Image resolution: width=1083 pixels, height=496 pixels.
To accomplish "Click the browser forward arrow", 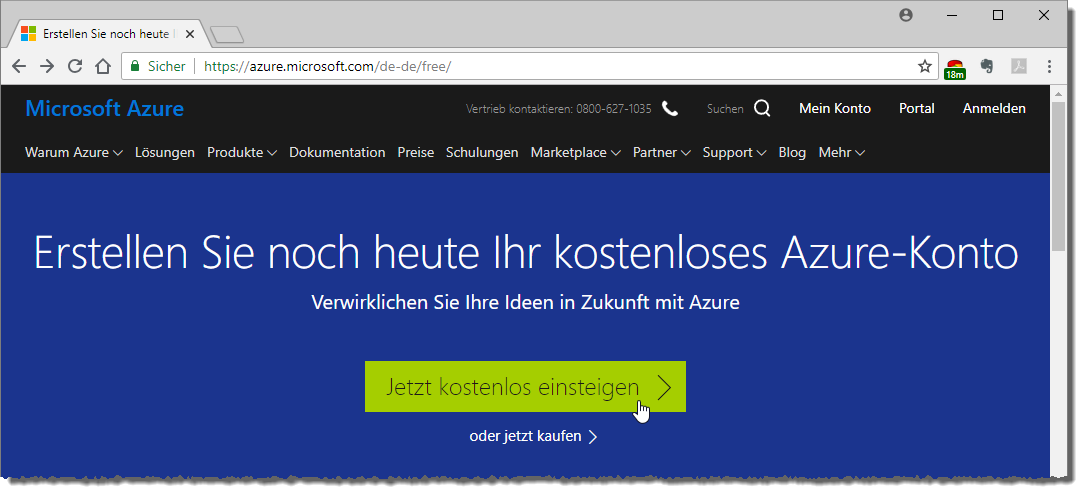I will pyautogui.click(x=46, y=66).
